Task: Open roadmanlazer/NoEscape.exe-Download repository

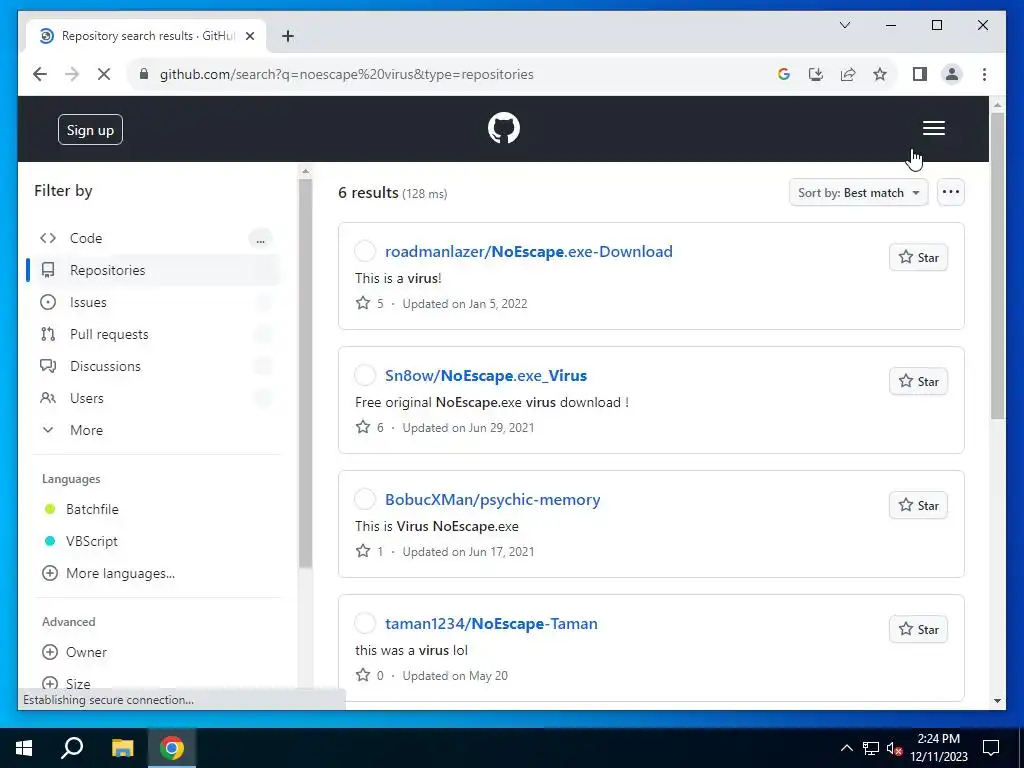Action: tap(528, 251)
